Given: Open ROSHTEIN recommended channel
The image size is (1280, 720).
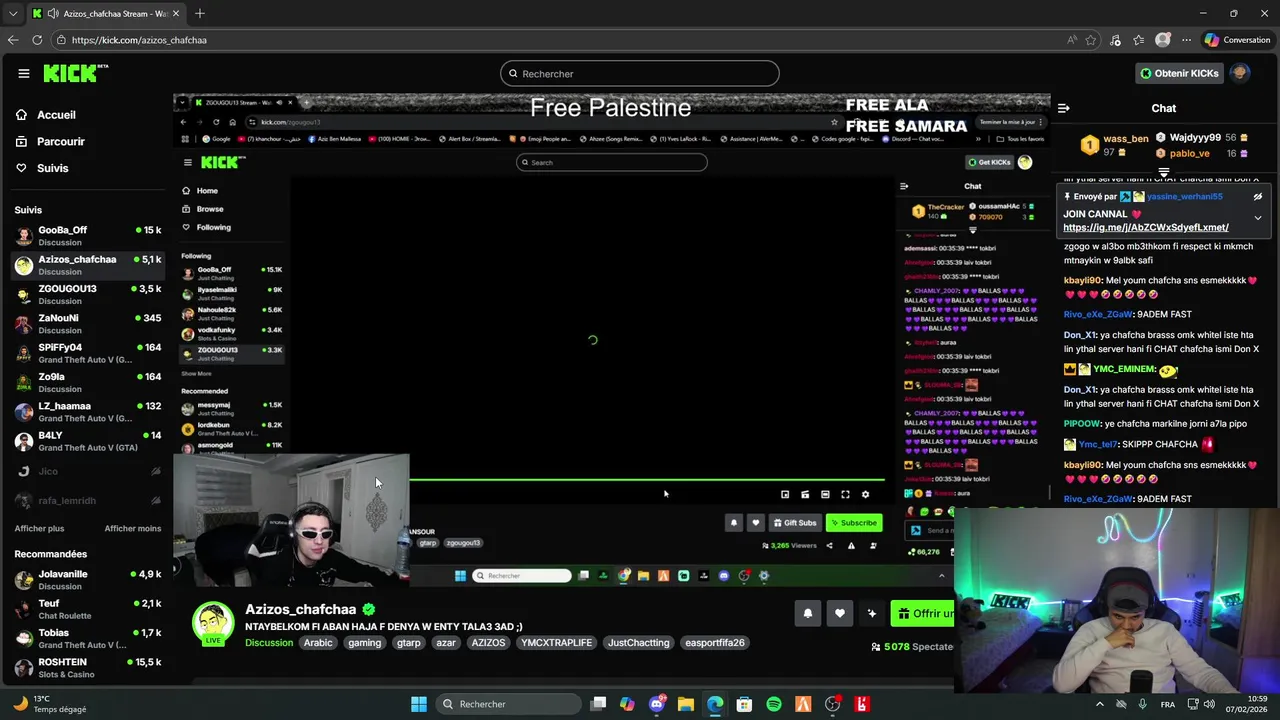Looking at the screenshot, I should pyautogui.click(x=88, y=667).
